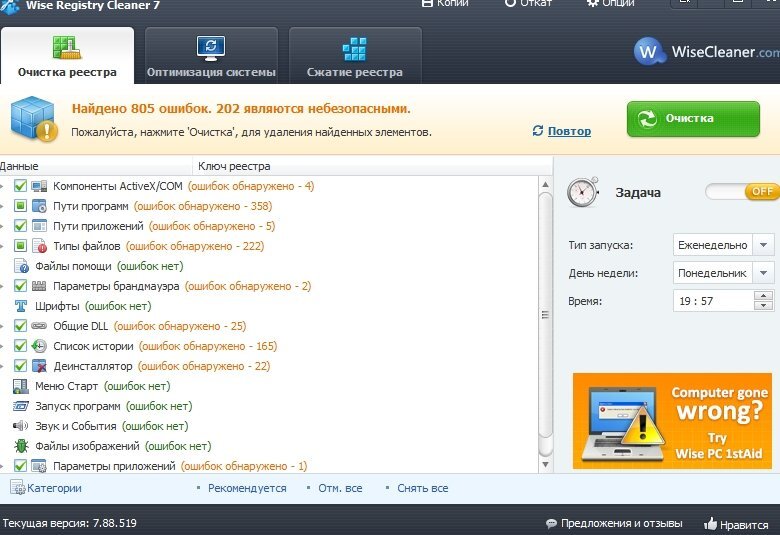Click the WiseCleaner.com logo
Screen dimensions: 780x535
[706, 51]
